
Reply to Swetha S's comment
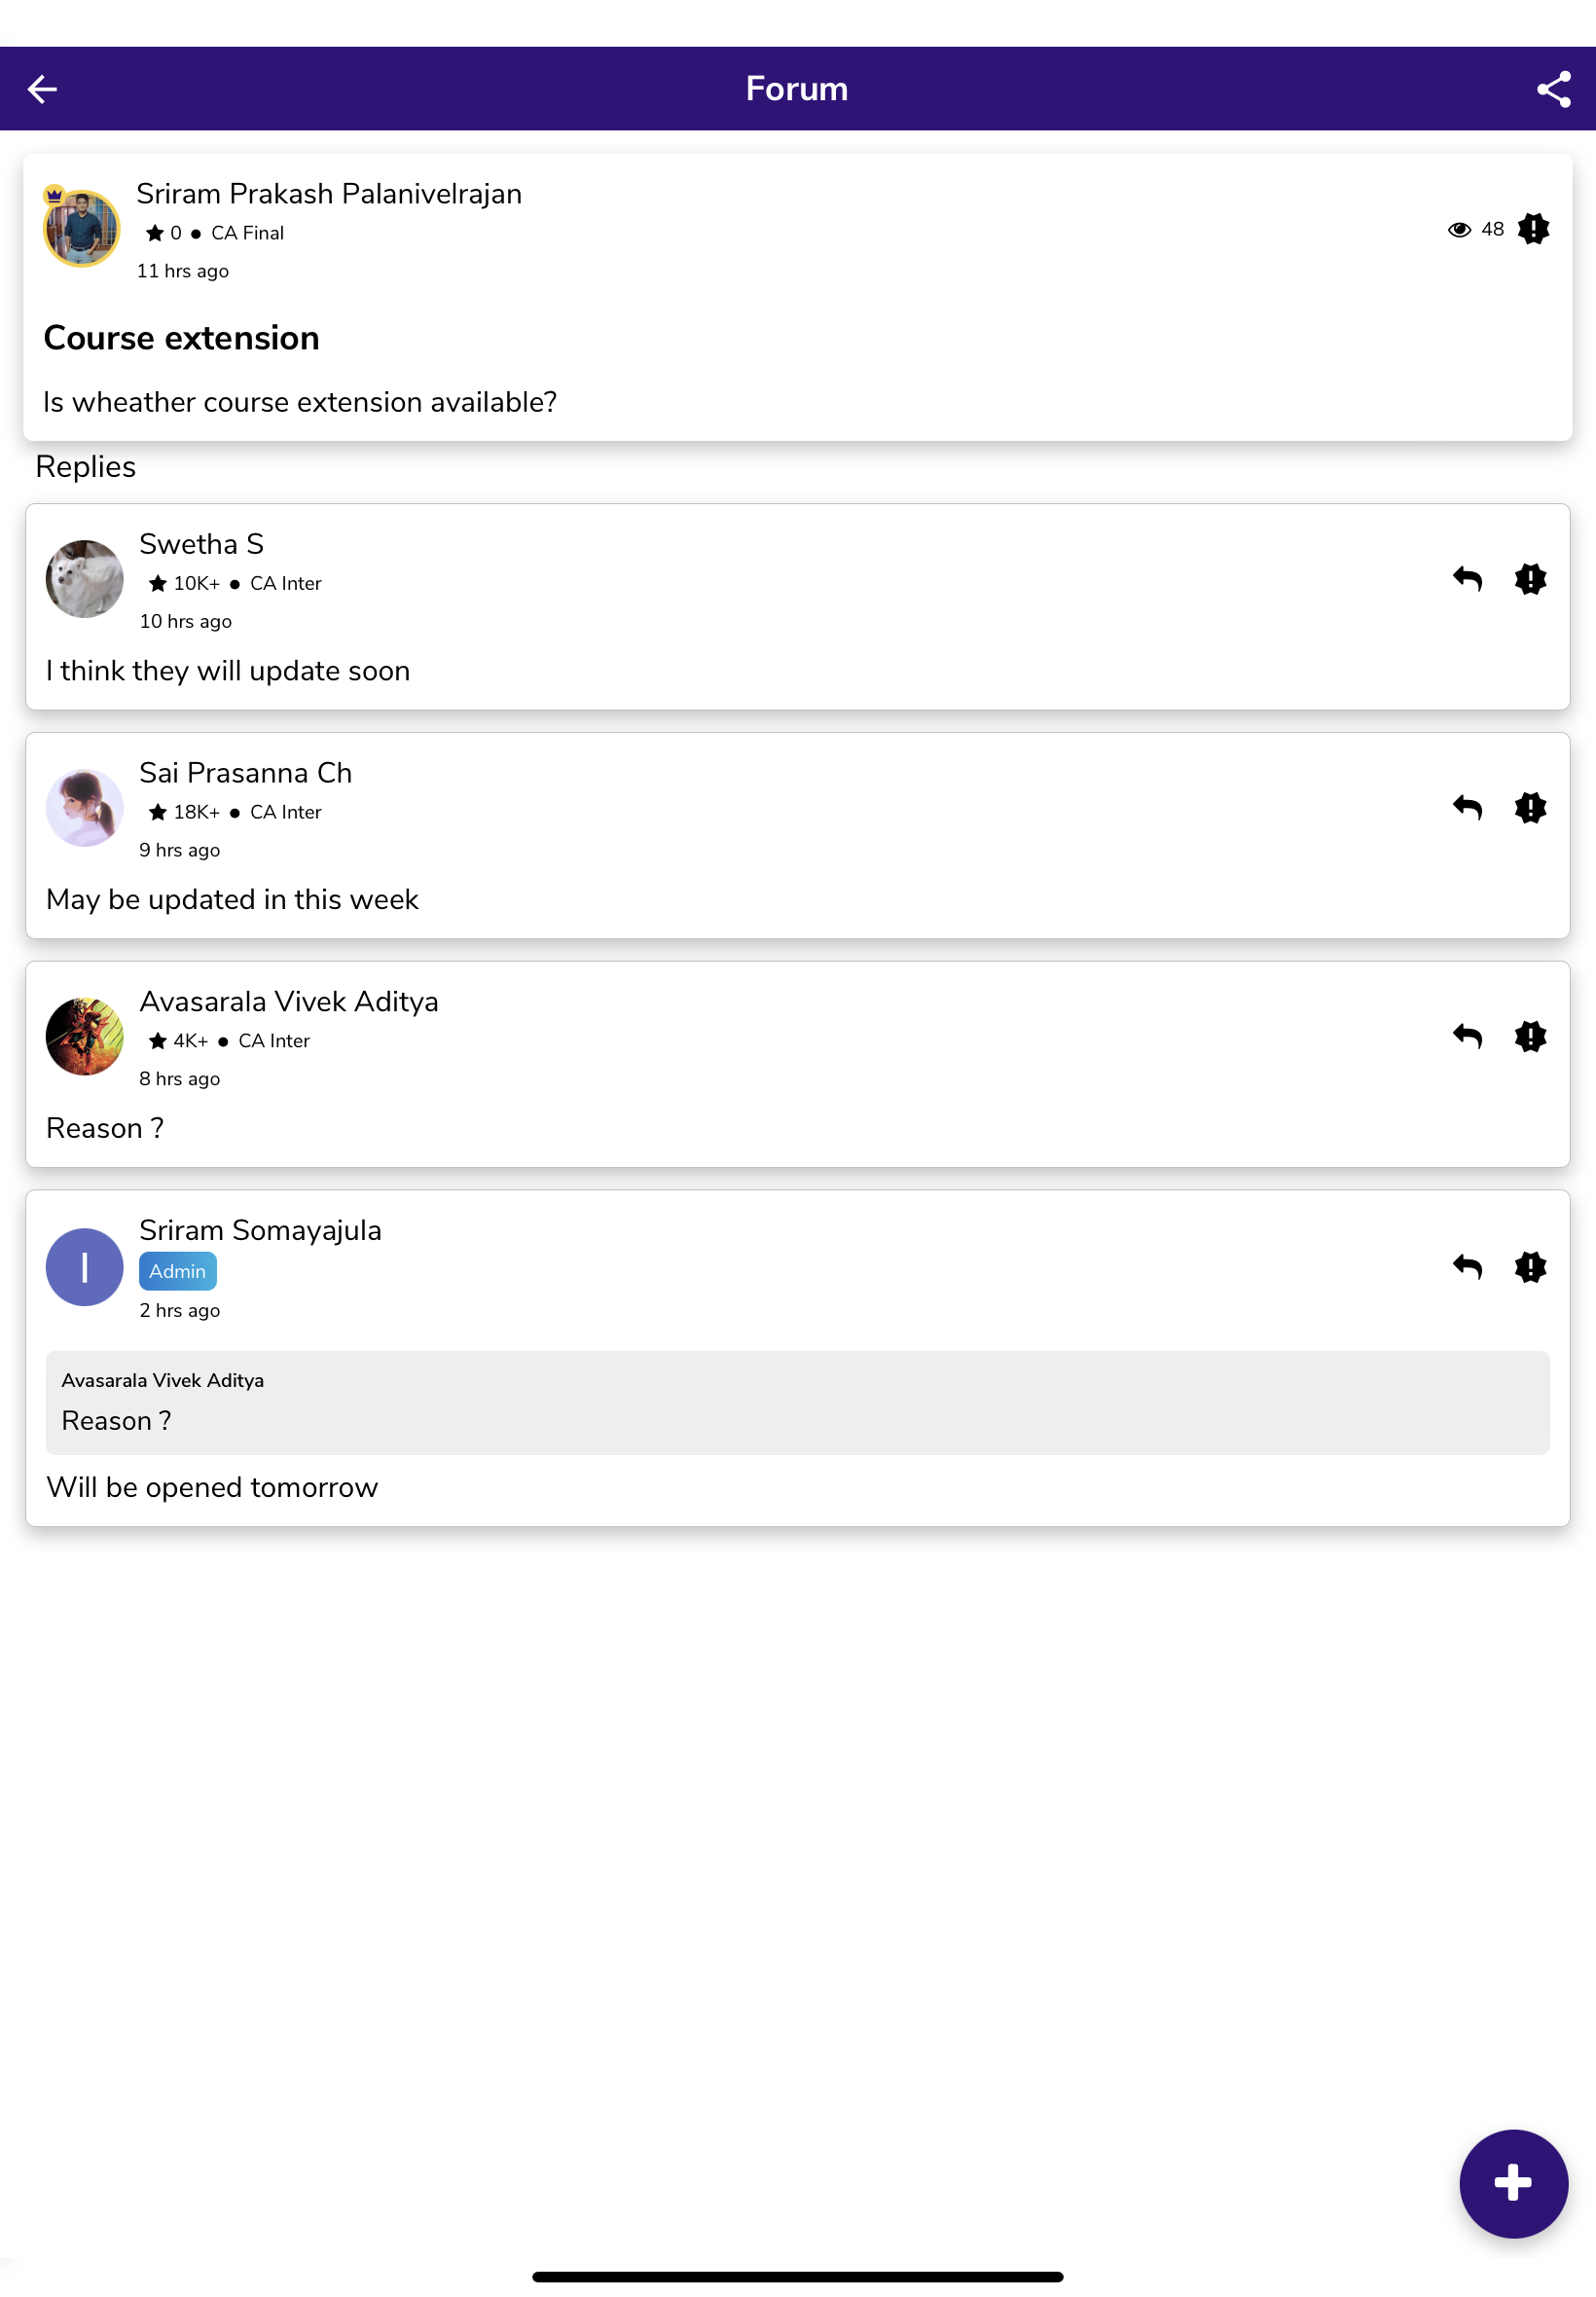point(1467,579)
